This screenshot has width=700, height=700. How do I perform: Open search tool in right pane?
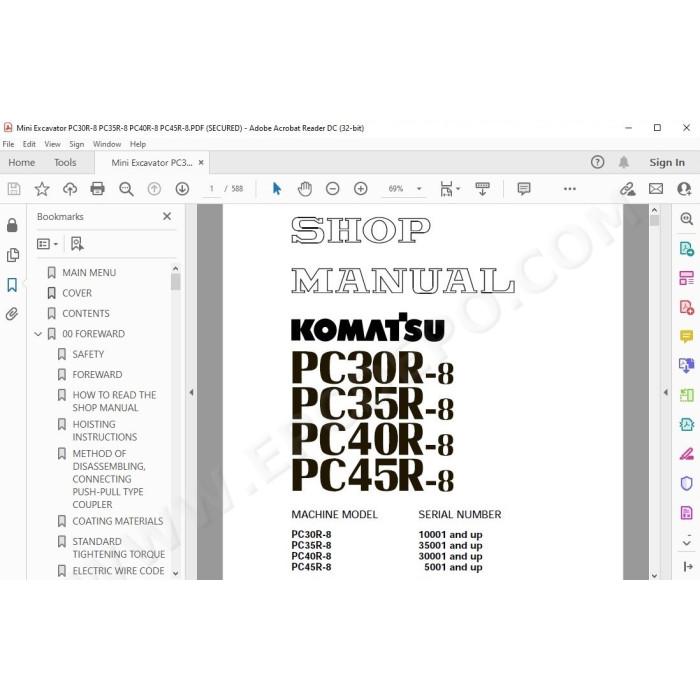pos(686,218)
